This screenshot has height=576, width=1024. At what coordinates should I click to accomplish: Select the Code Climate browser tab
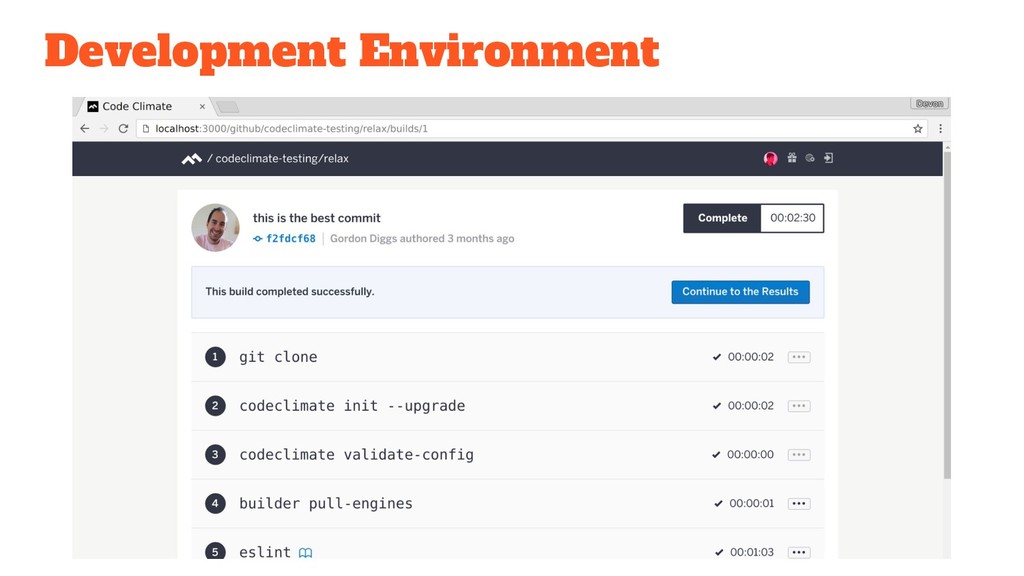[x=144, y=106]
